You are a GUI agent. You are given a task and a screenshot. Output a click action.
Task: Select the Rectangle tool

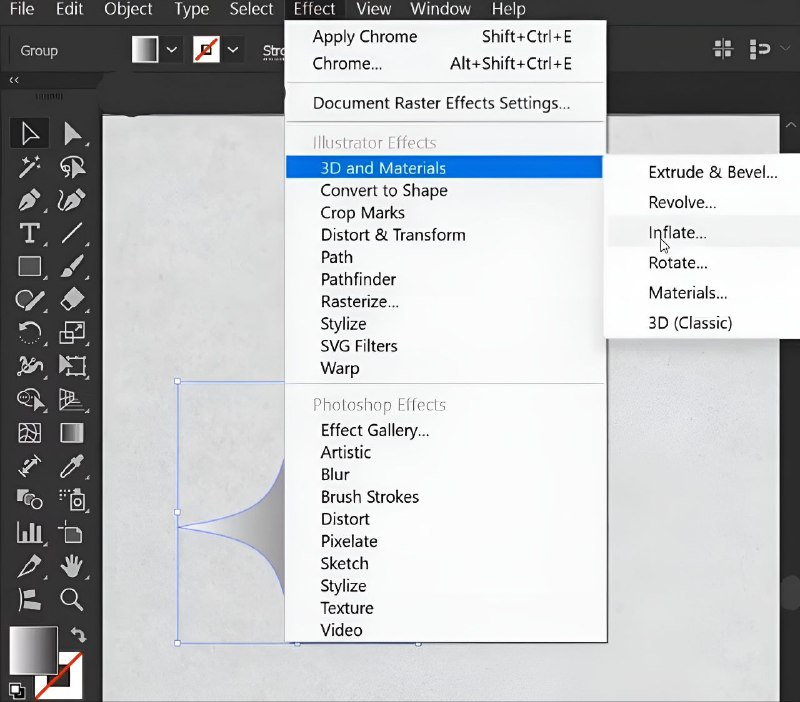coord(30,267)
